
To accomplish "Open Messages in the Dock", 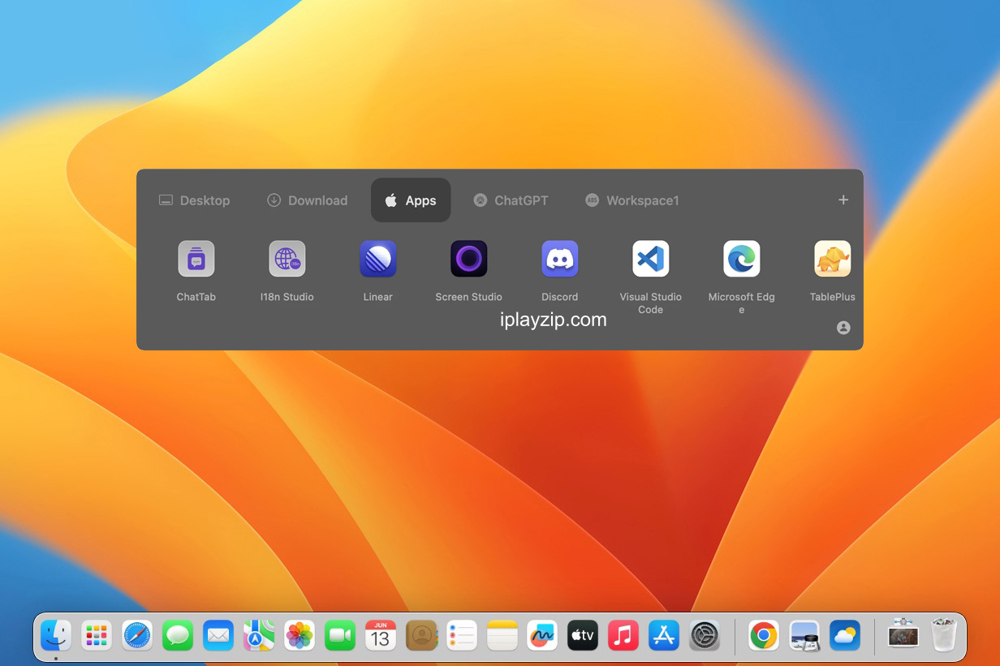I will [x=178, y=635].
